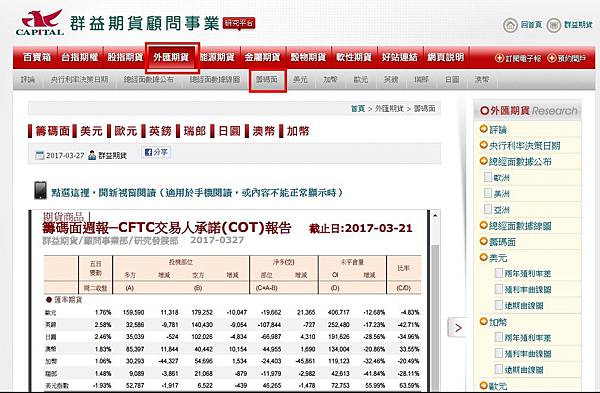Open the 外匯期貨 menu
Viewport: 600px width, 393px height.
pyautogui.click(x=171, y=57)
